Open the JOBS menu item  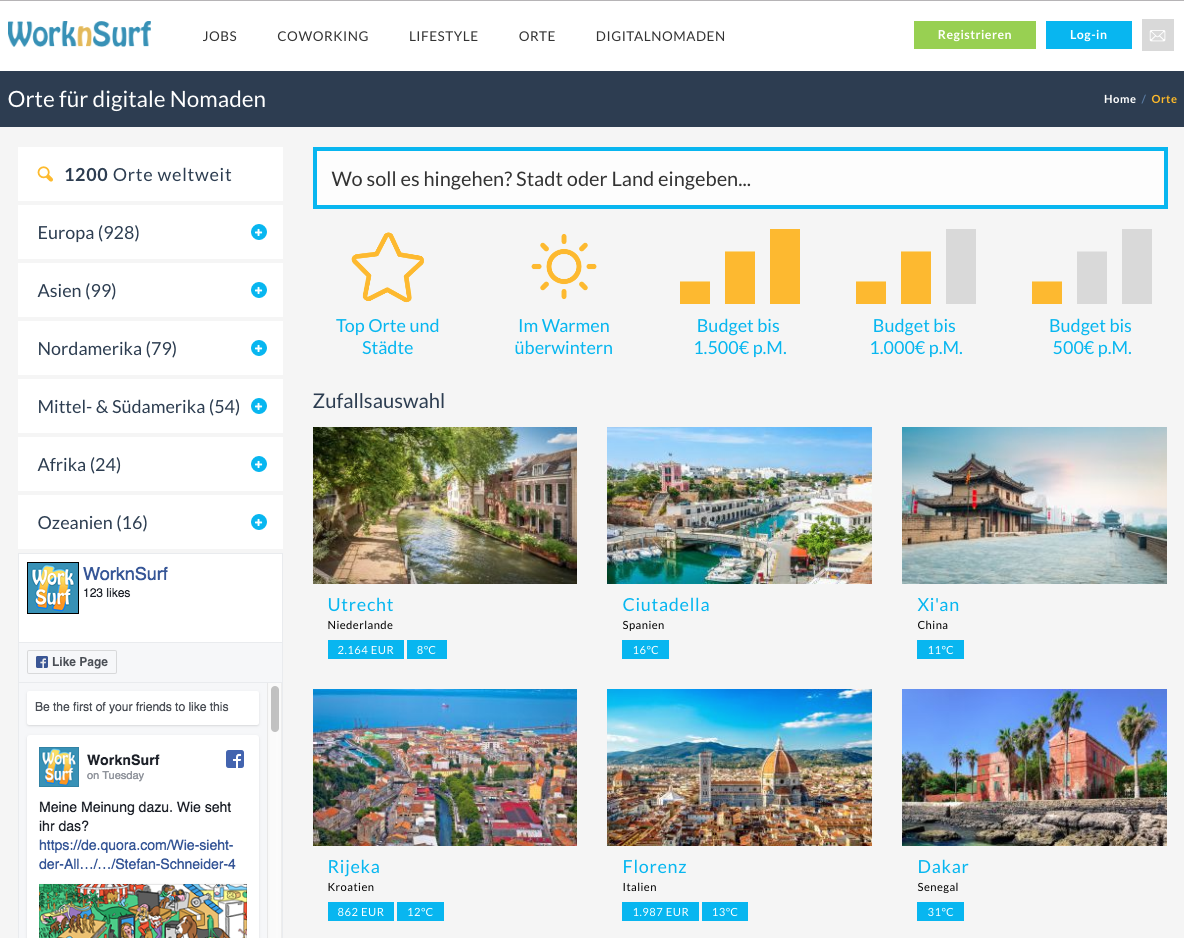point(220,36)
